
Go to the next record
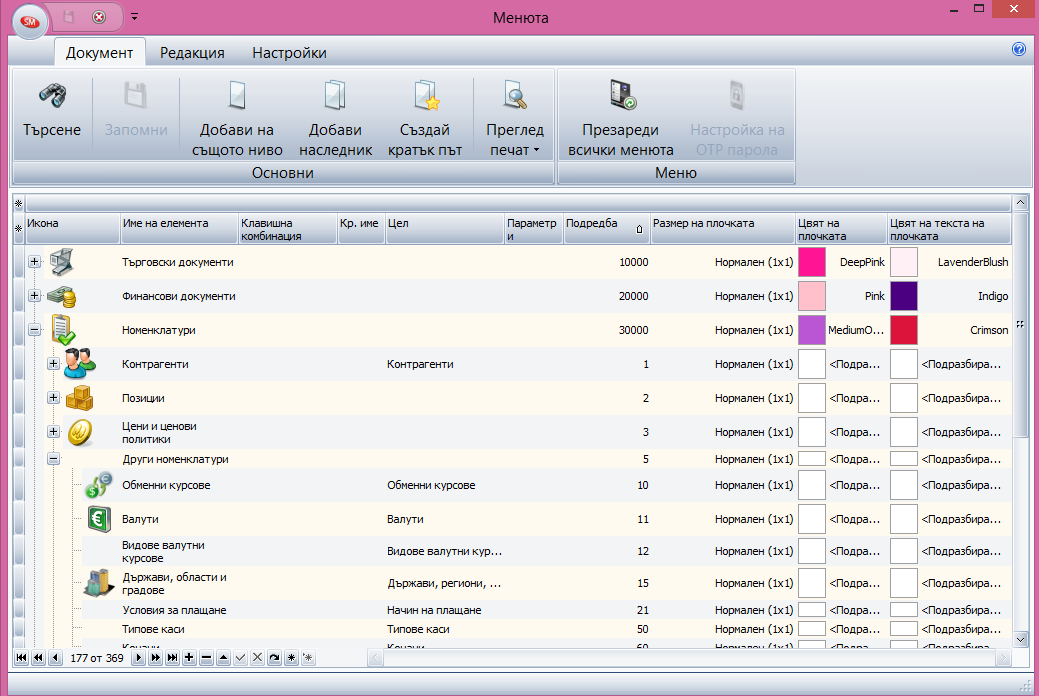[x=138, y=658]
